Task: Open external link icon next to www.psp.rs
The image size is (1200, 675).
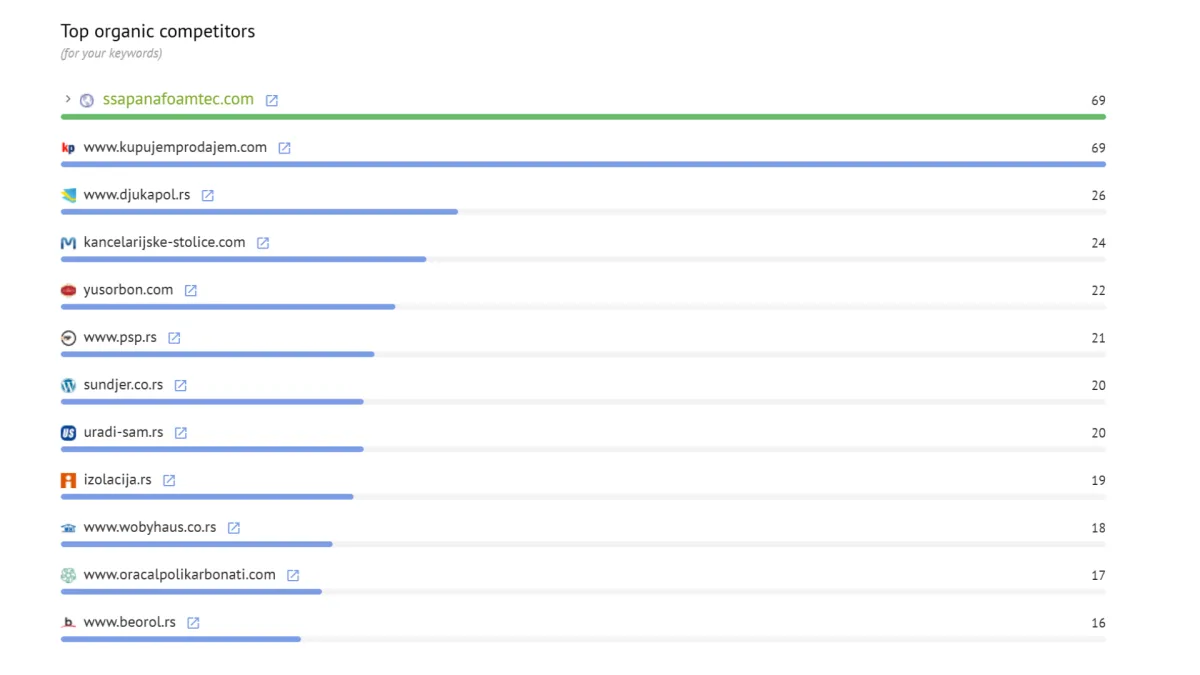Action: coord(174,338)
